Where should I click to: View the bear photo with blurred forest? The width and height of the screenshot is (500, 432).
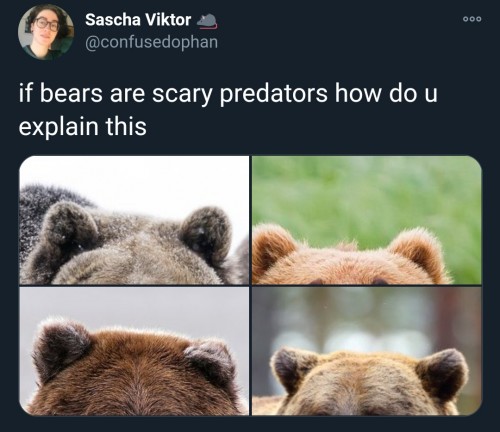click(367, 351)
